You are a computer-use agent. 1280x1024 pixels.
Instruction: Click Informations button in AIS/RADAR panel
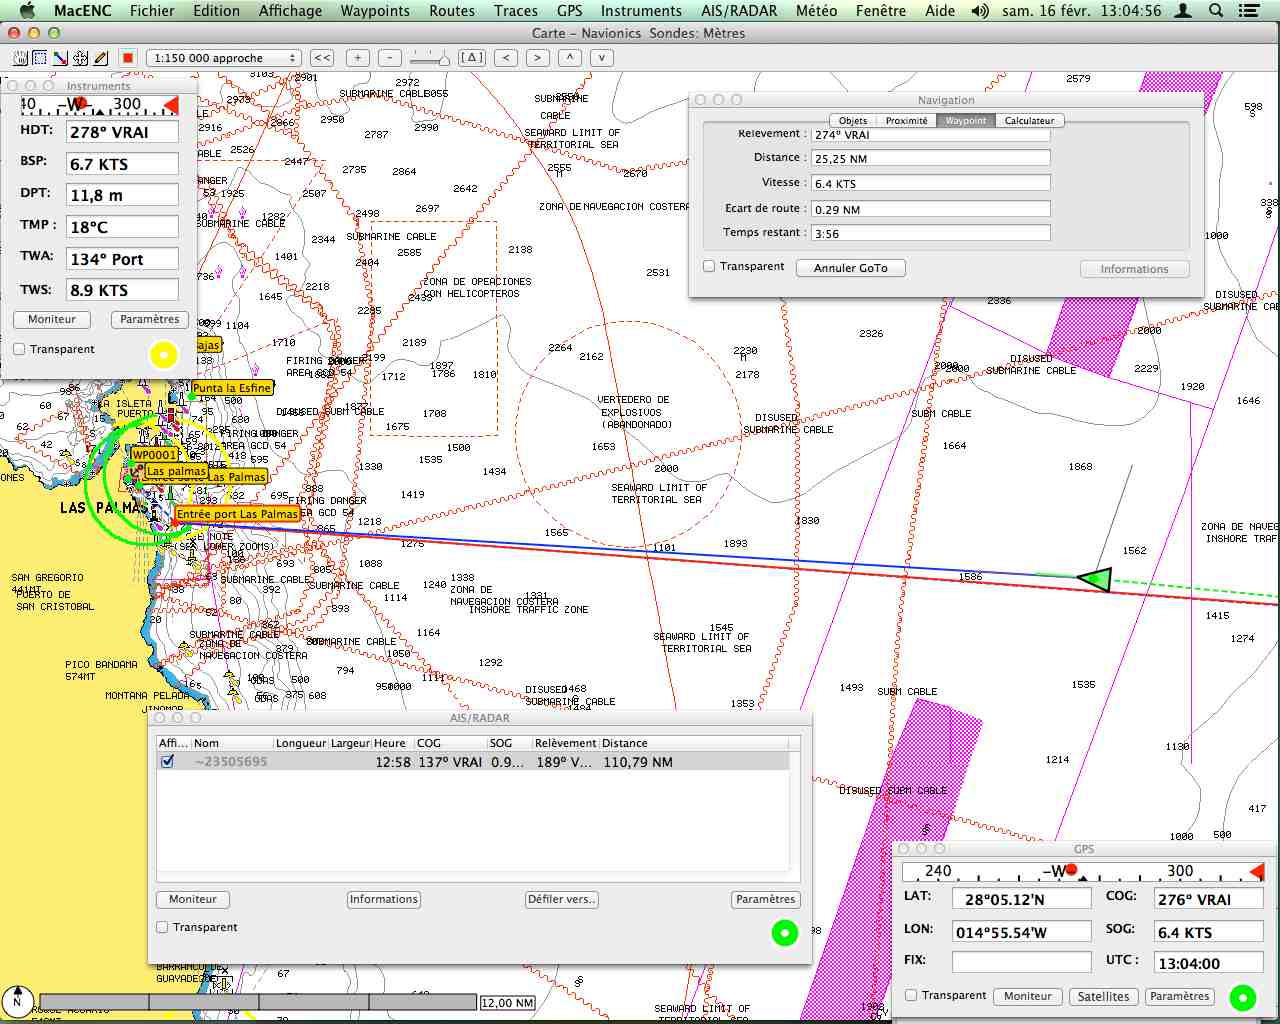(x=384, y=899)
